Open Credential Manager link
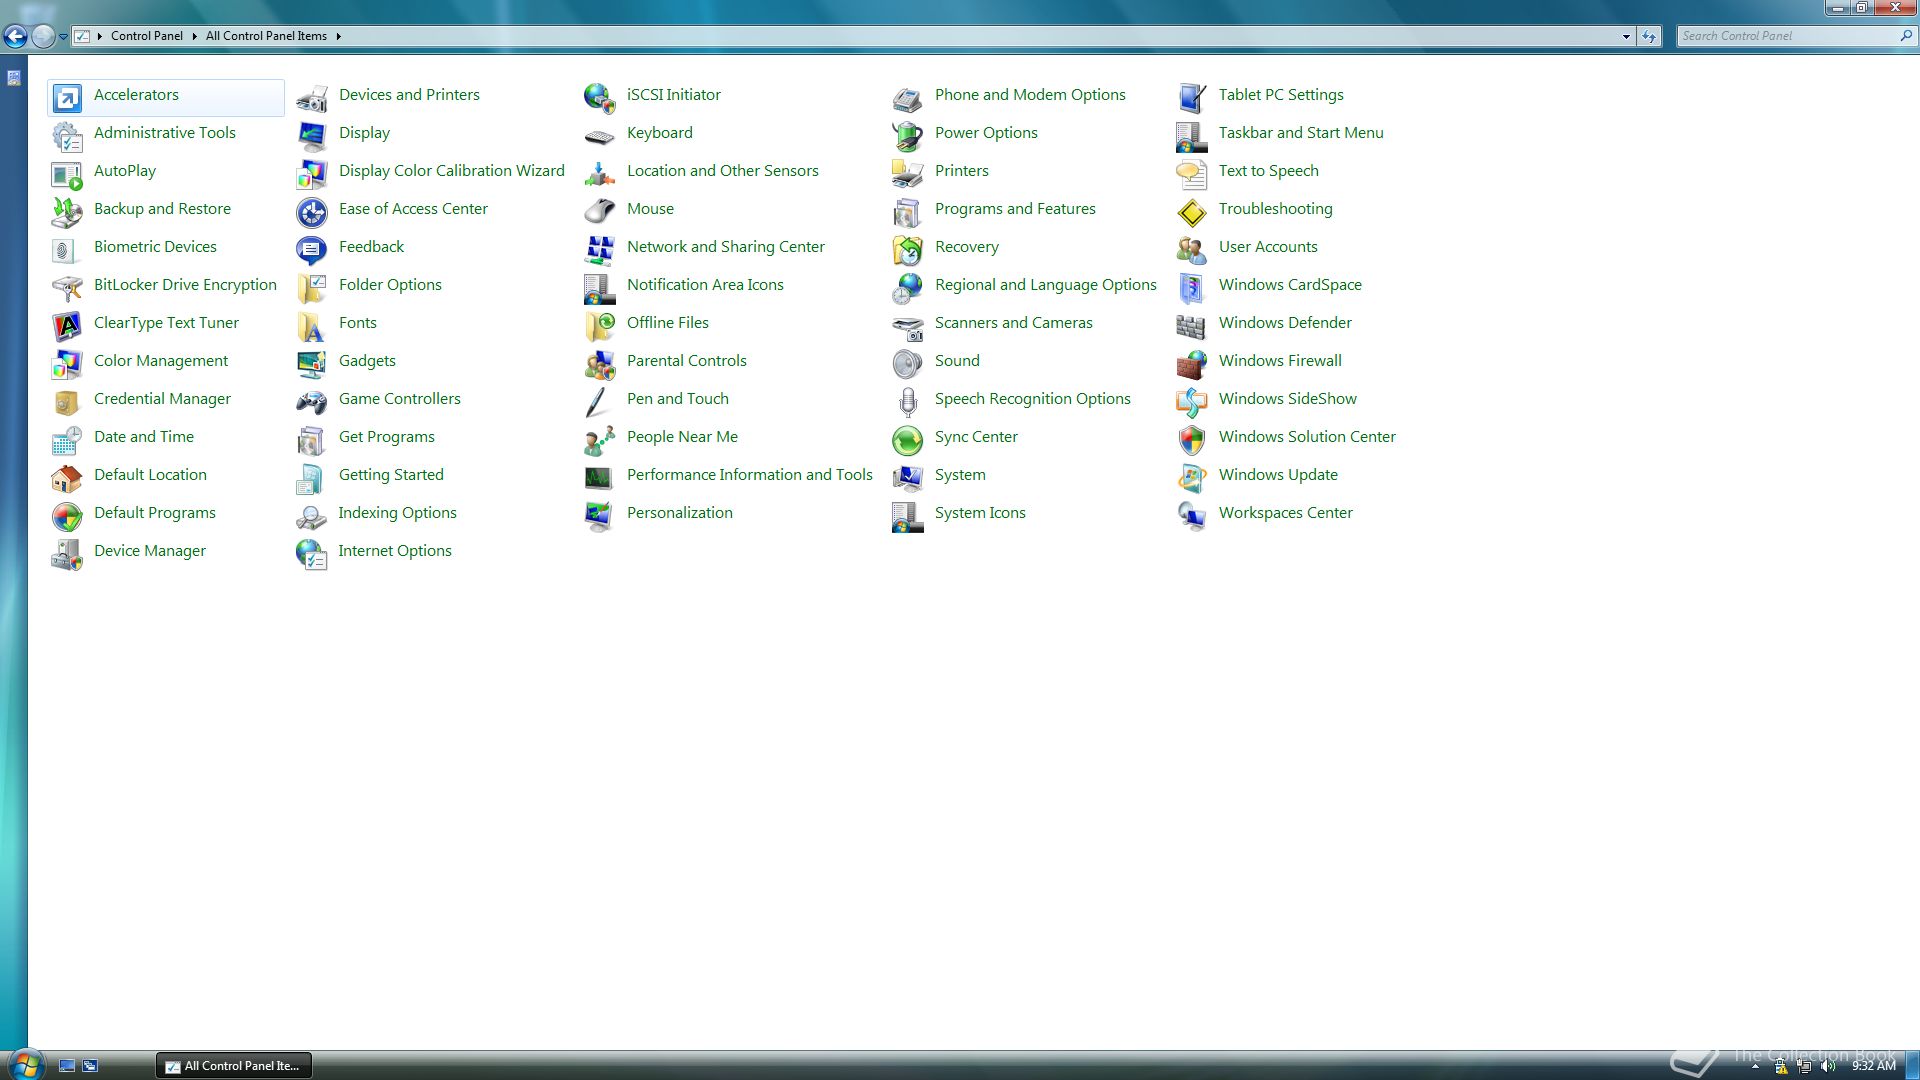This screenshot has height=1080, width=1920. click(162, 399)
